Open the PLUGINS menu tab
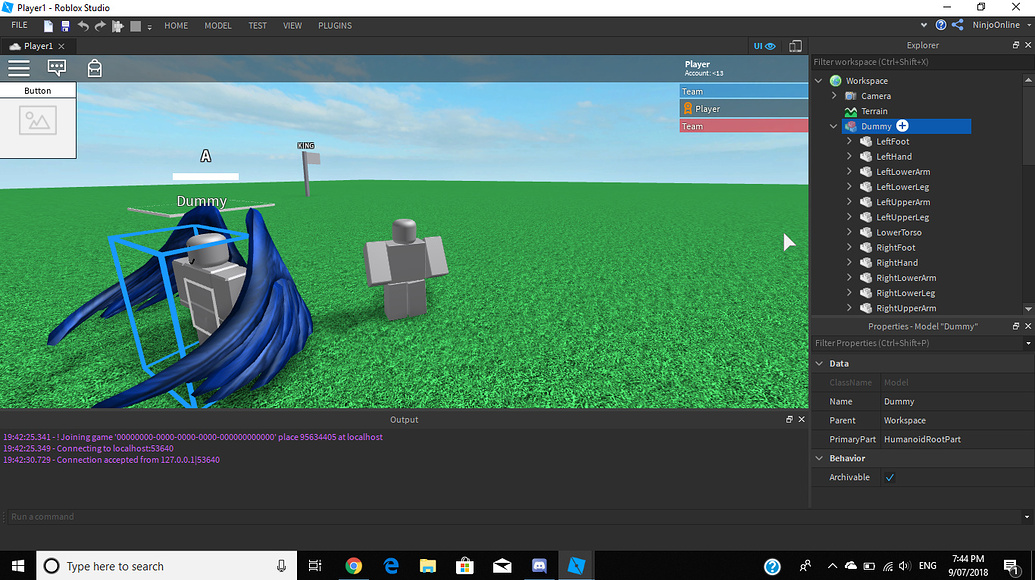Image resolution: width=1035 pixels, height=580 pixels. coord(334,25)
